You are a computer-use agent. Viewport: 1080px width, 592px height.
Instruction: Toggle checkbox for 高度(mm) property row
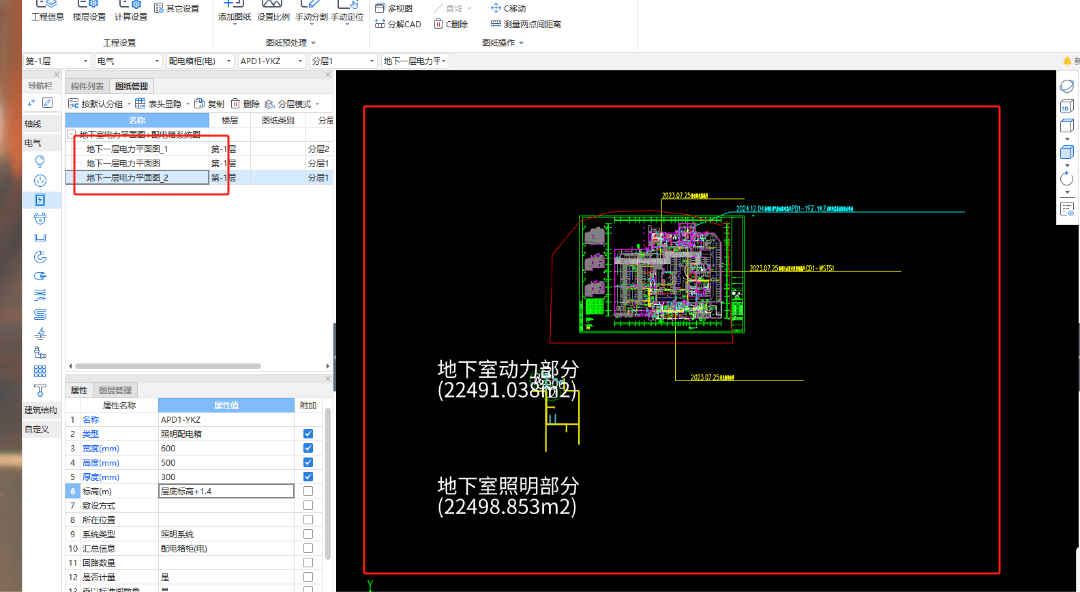(x=308, y=462)
